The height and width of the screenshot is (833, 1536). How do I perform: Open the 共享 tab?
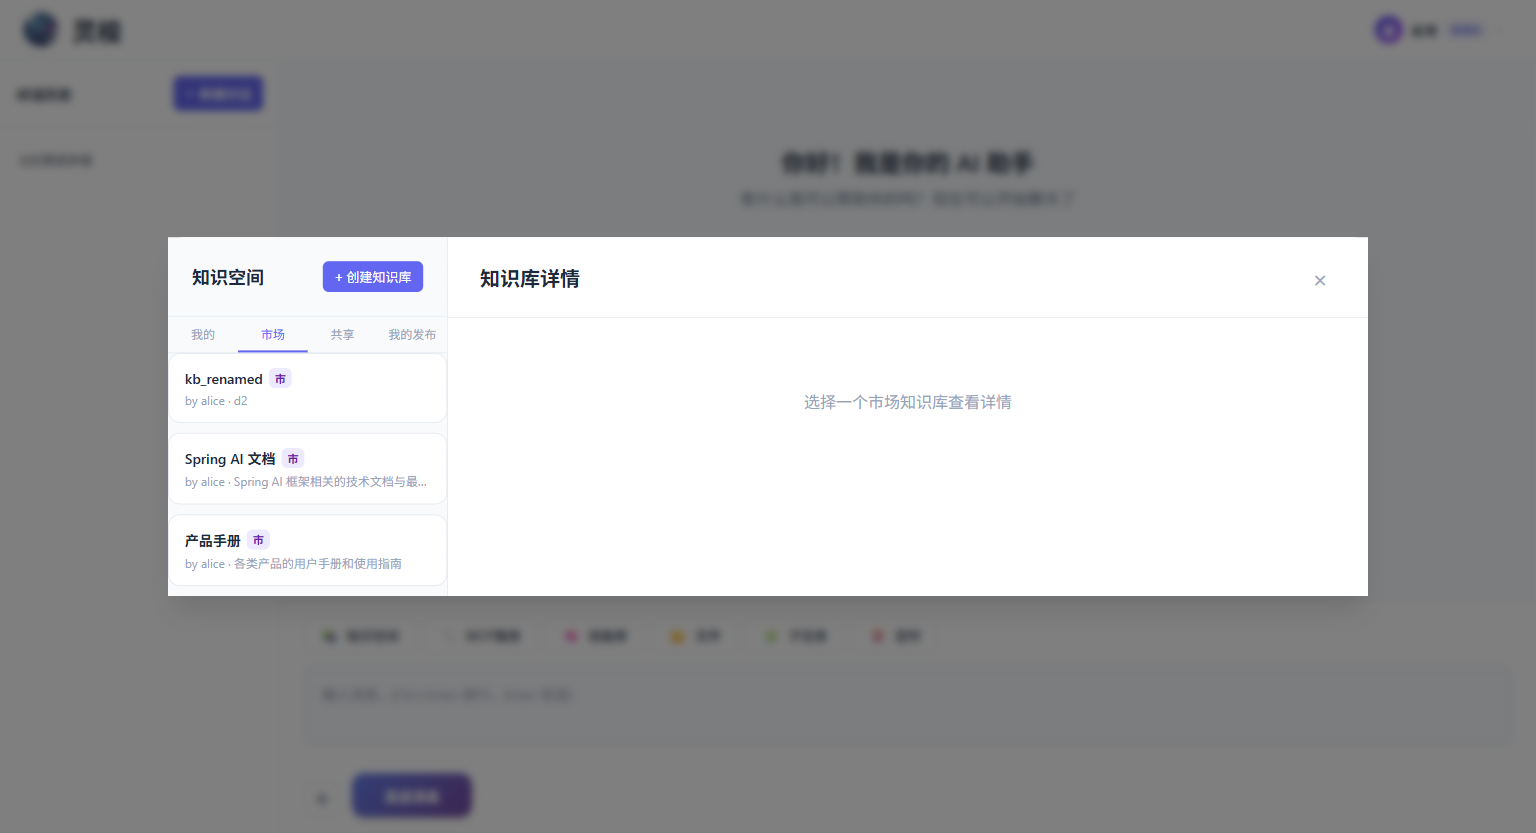[343, 334]
